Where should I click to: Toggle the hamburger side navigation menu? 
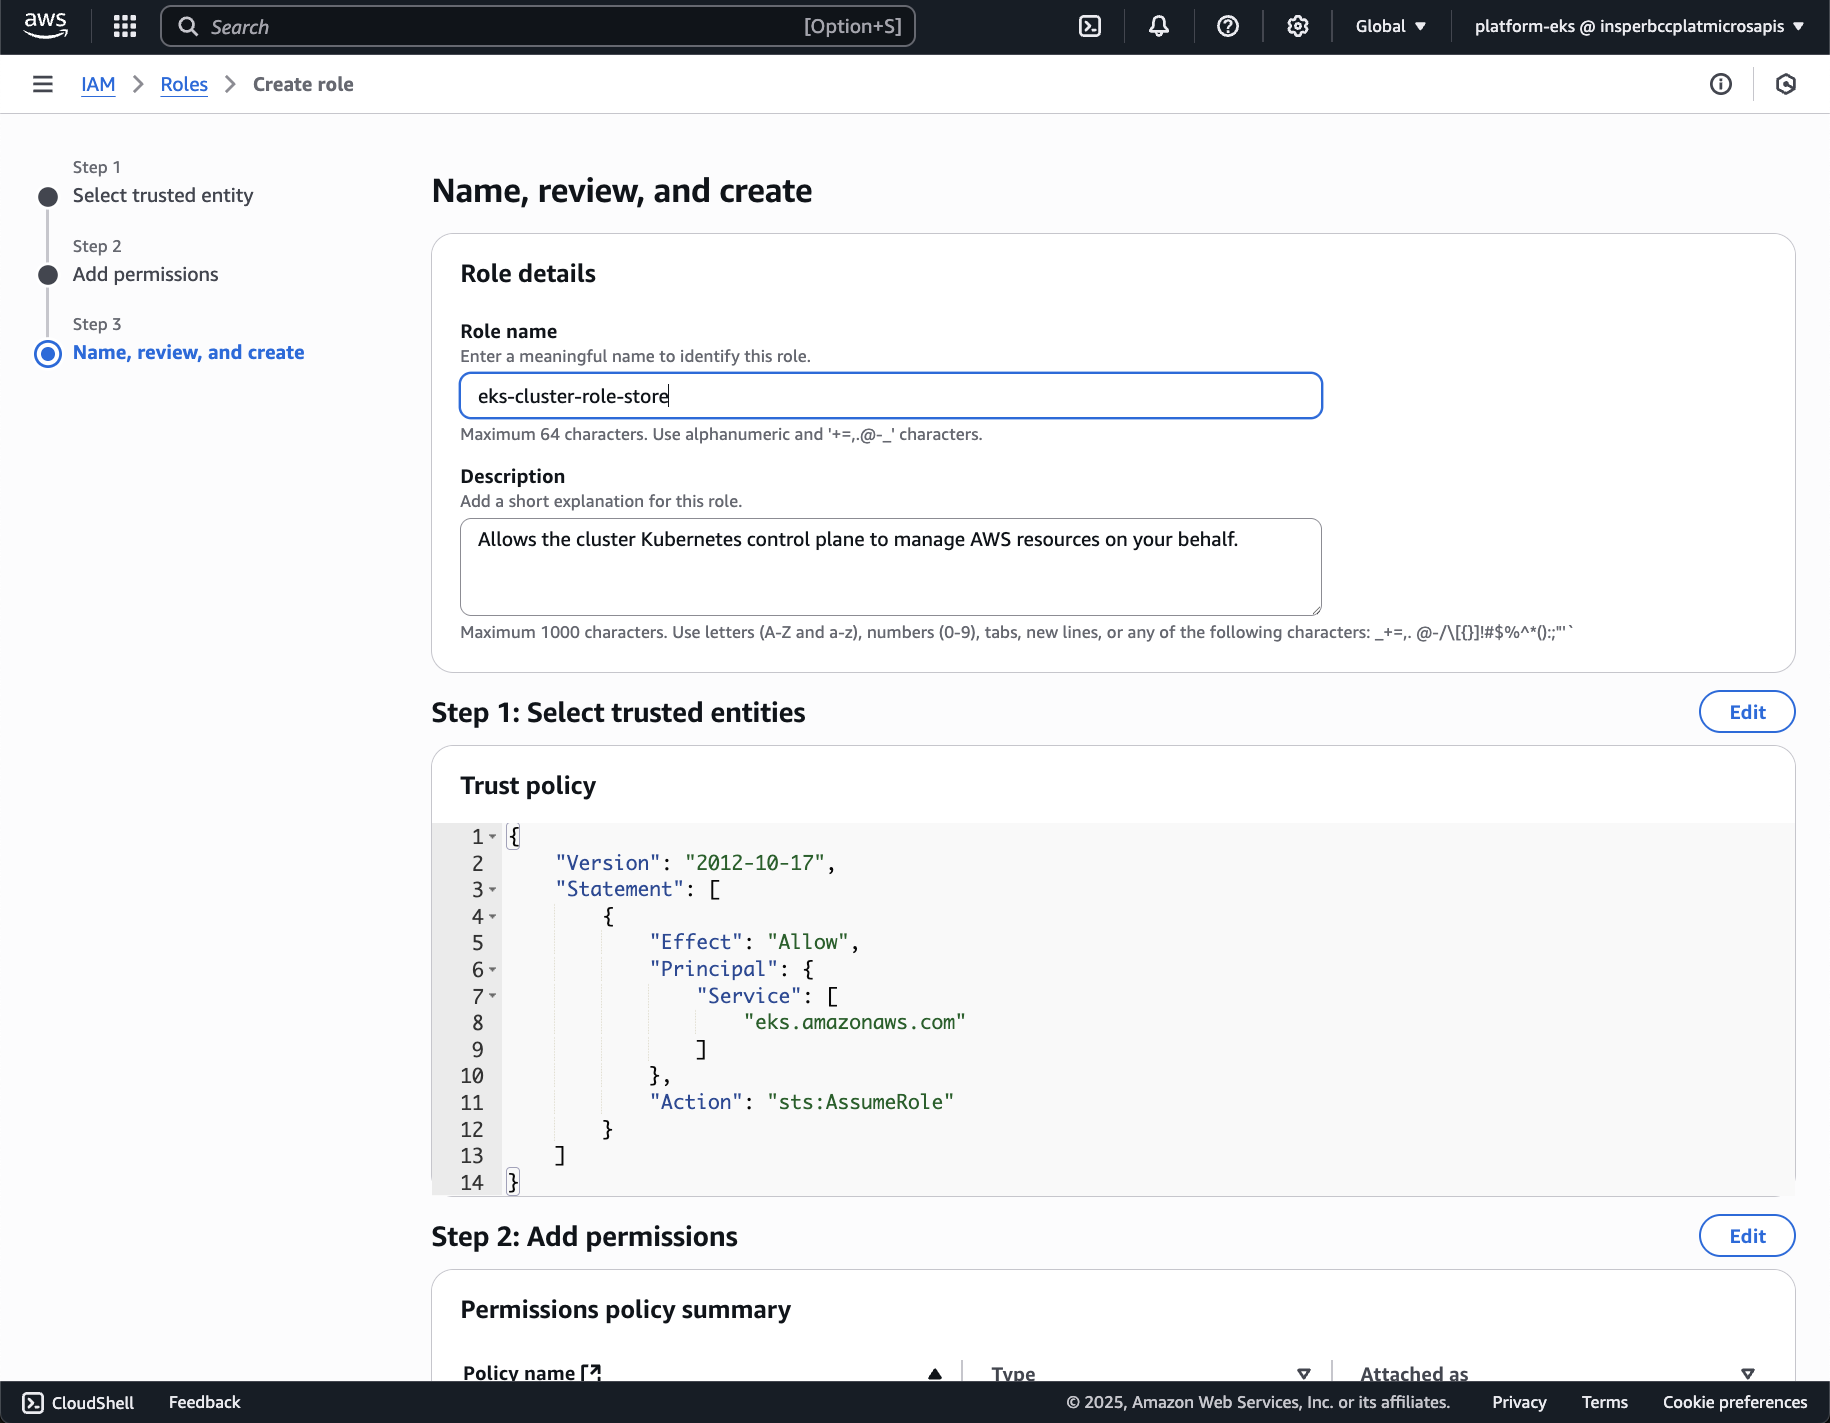point(43,84)
